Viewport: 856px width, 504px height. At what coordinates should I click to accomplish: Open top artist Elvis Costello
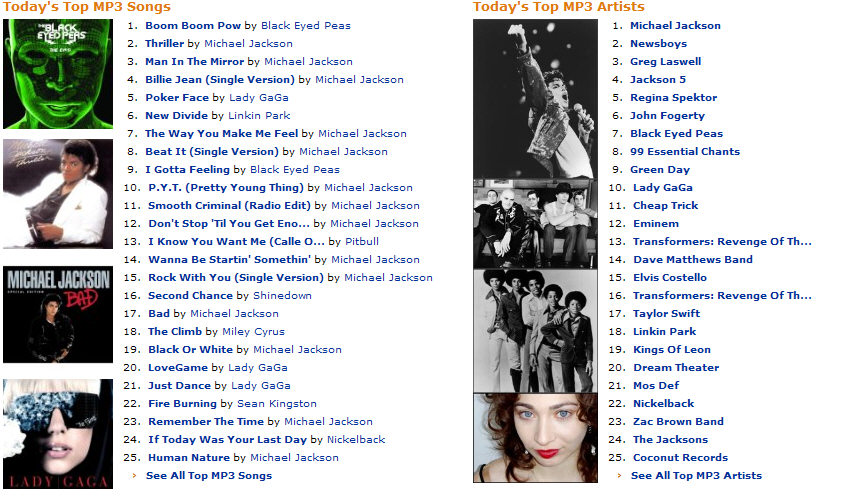(x=670, y=278)
